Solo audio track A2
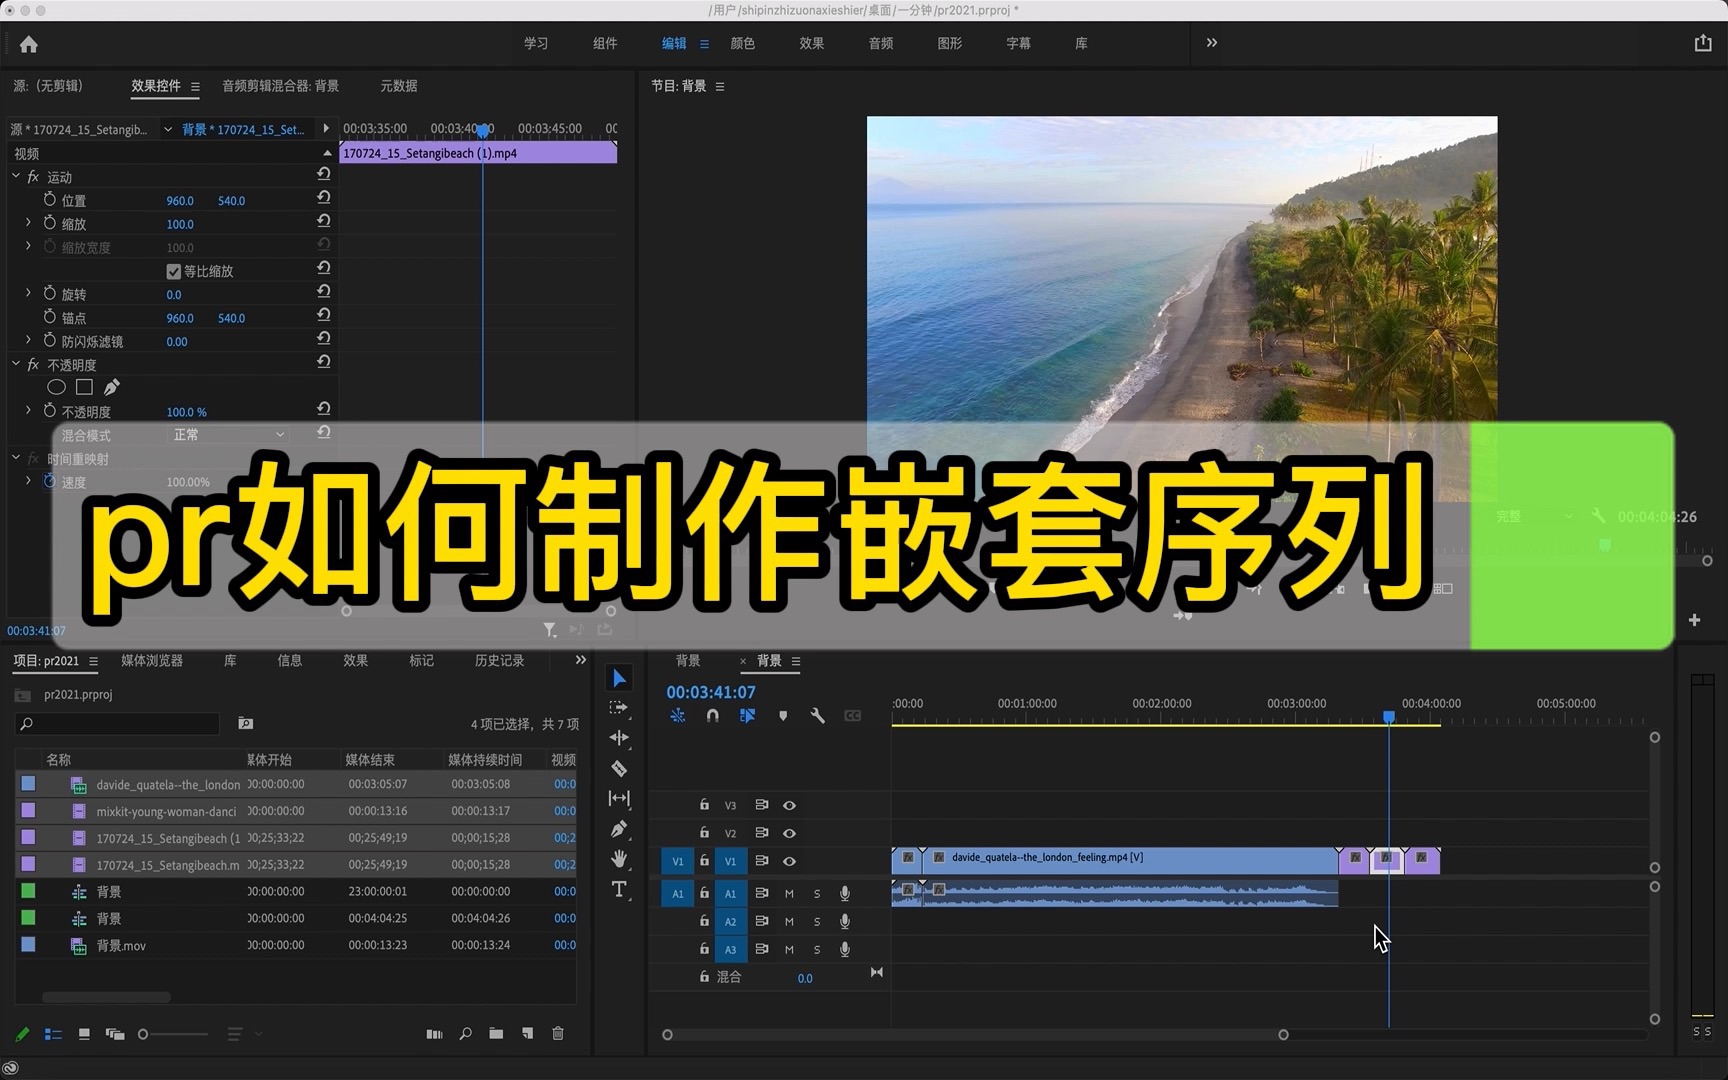Screen dimensions: 1728x1080 coord(817,922)
